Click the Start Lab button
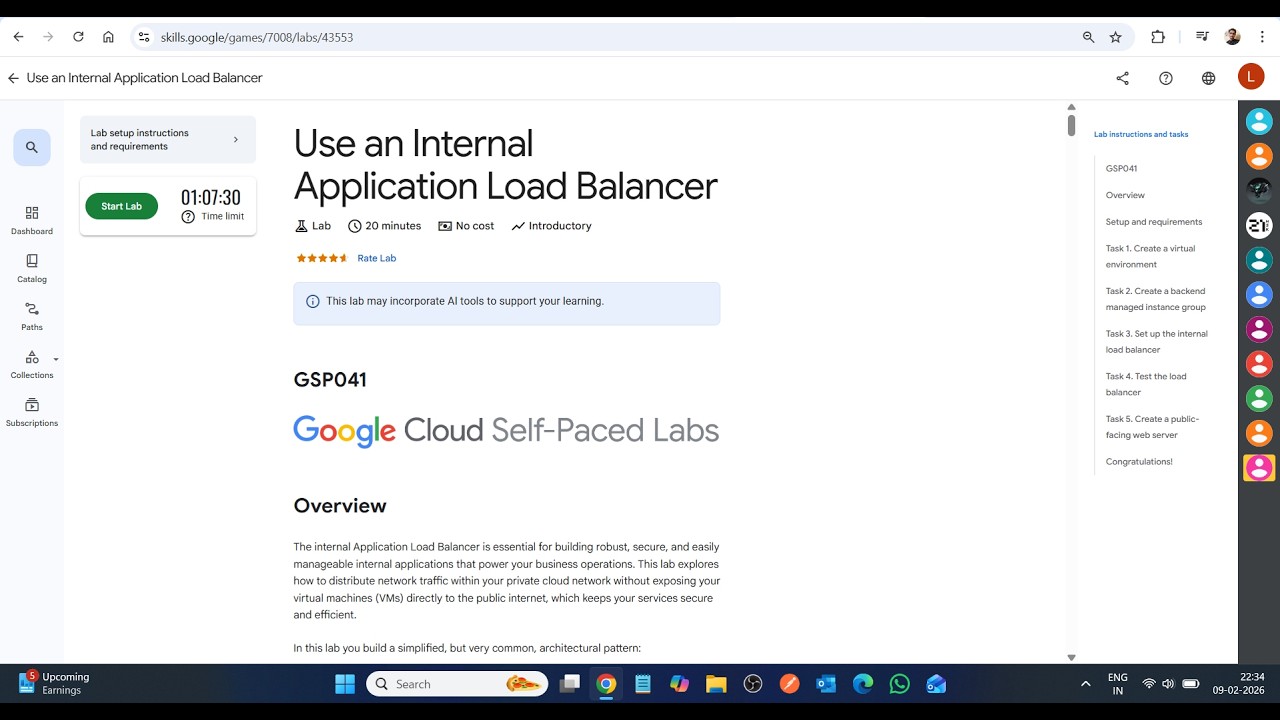This screenshot has height=720, width=1280. click(x=122, y=206)
